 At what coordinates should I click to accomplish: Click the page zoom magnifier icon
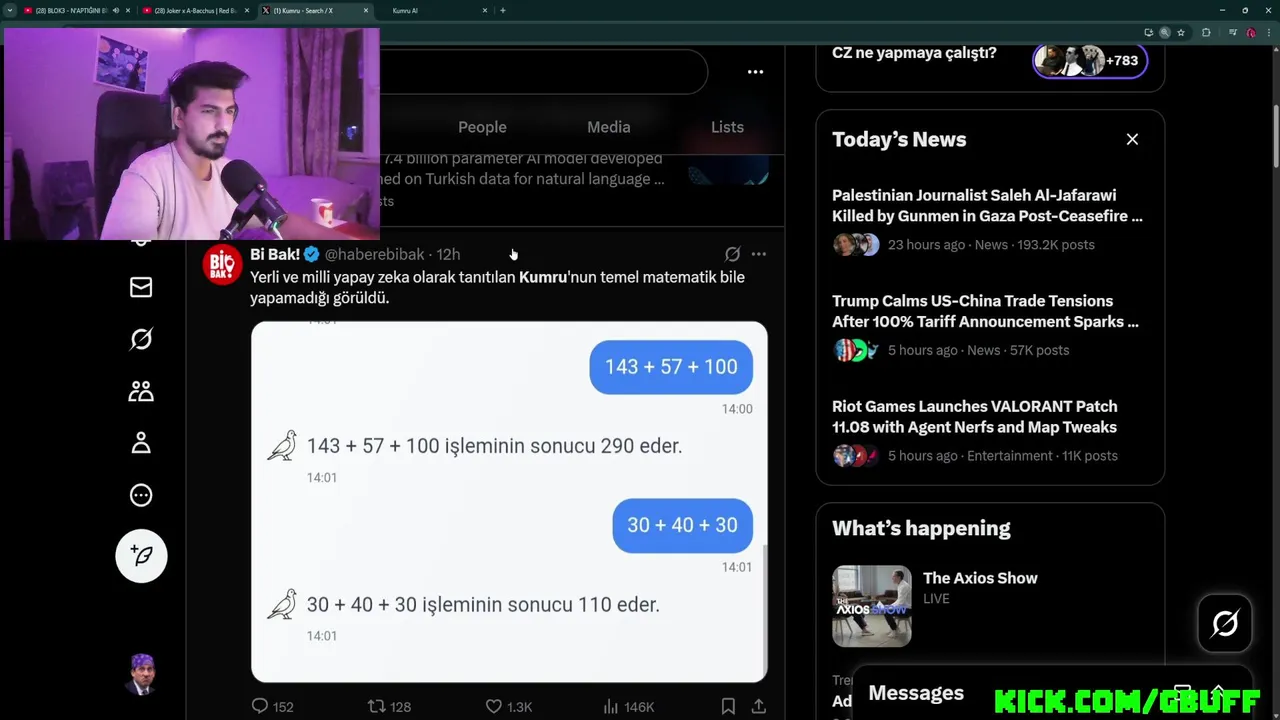1164,32
